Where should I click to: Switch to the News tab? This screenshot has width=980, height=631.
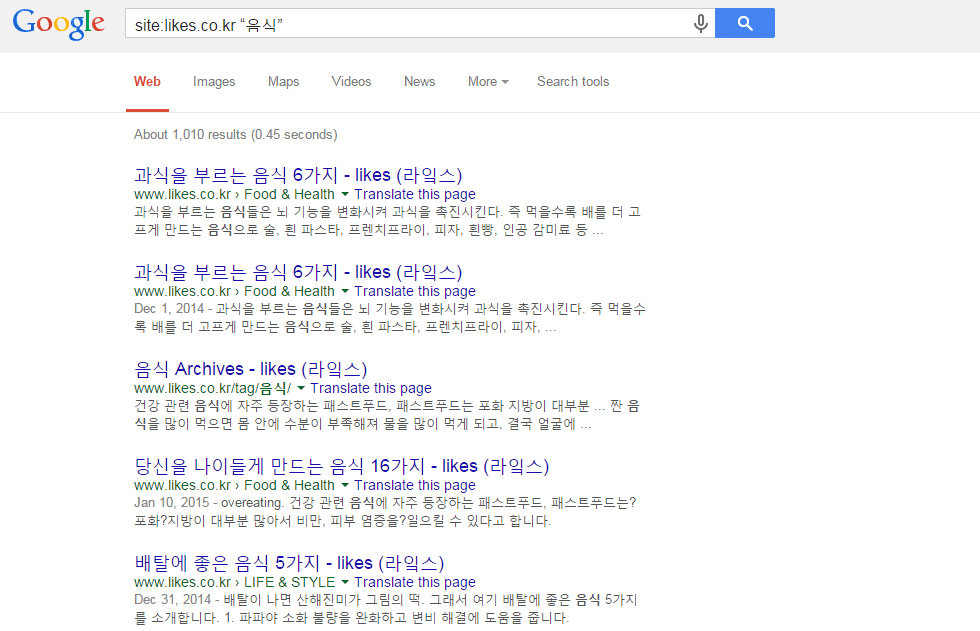(419, 82)
